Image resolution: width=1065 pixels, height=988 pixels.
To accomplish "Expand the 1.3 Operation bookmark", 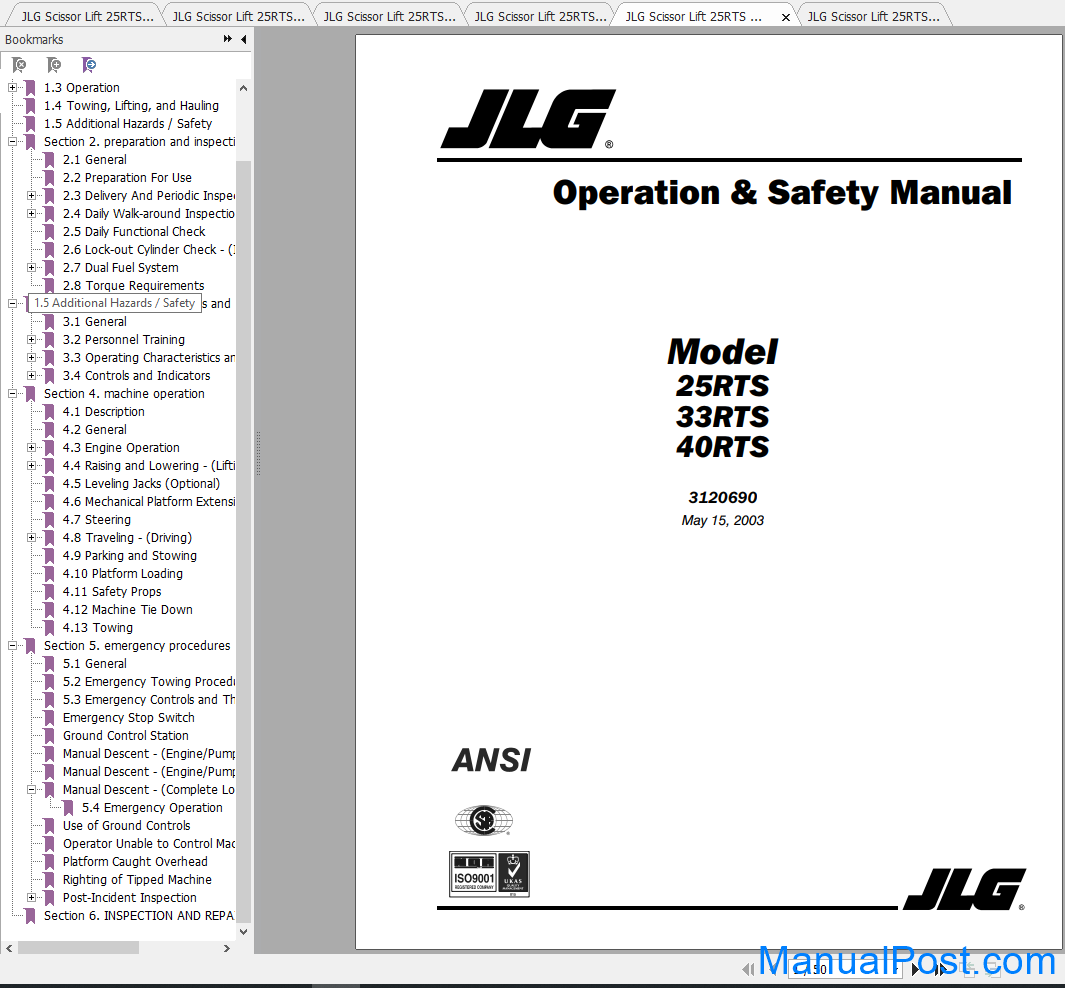I will pyautogui.click(x=12, y=88).
